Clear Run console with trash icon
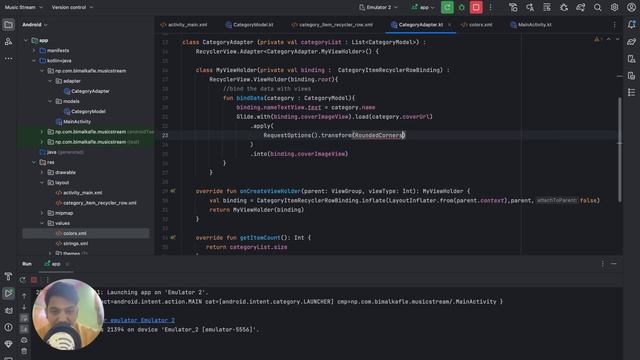This screenshot has width=640, height=360. pyautogui.click(x=24, y=351)
